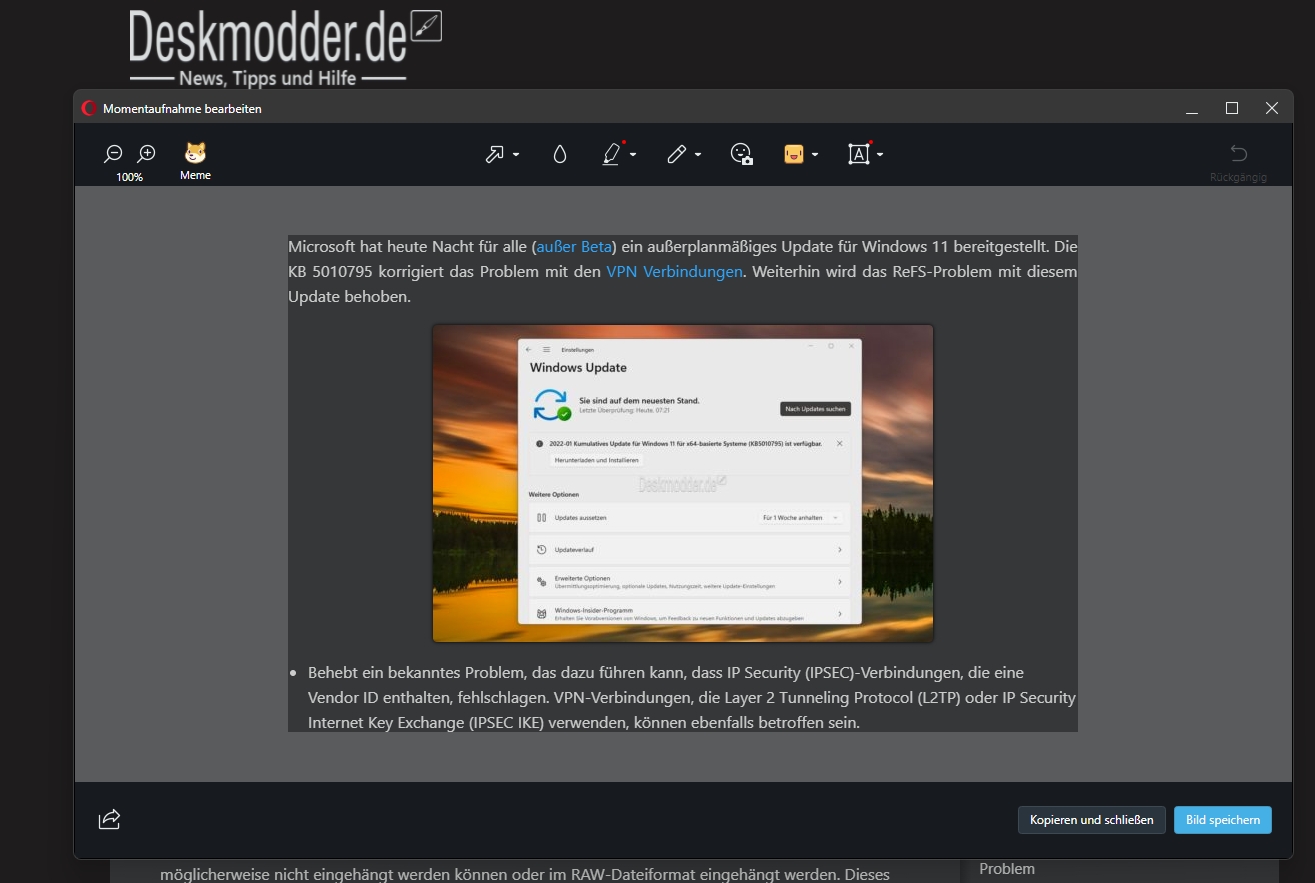Click the Deskmodder.de site logo
The height and width of the screenshot is (883, 1315).
[x=268, y=47]
